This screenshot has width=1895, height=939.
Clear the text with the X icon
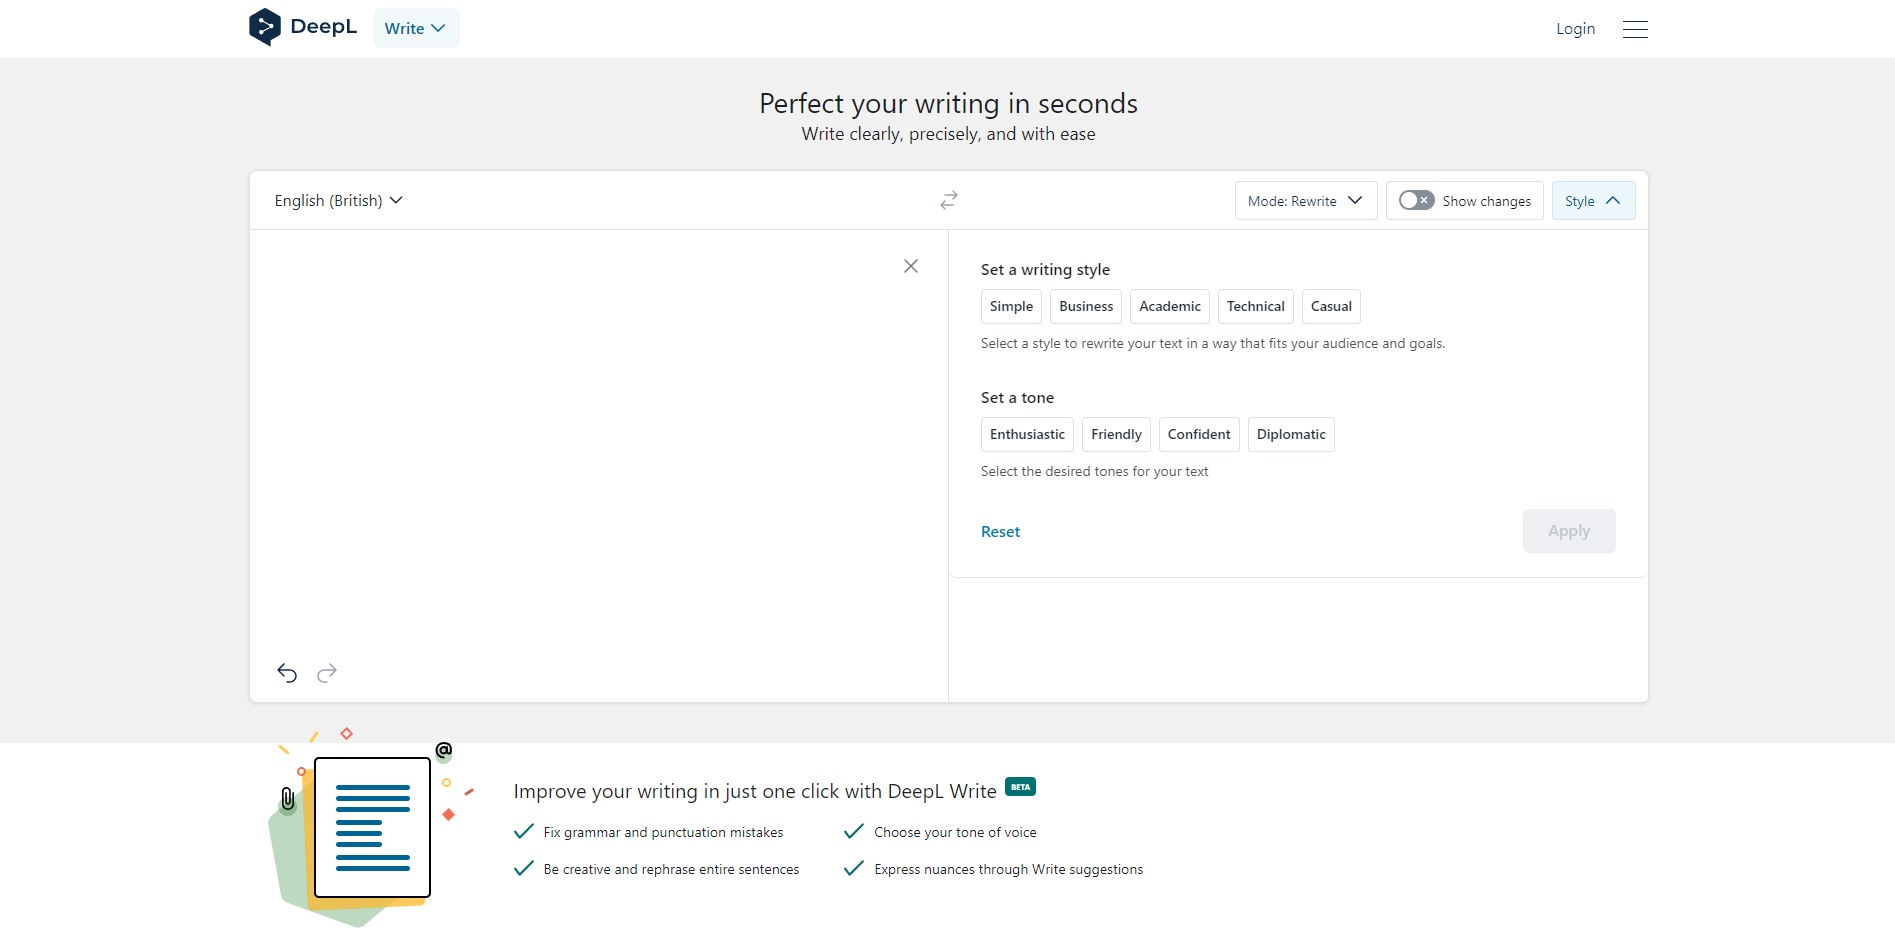(911, 266)
